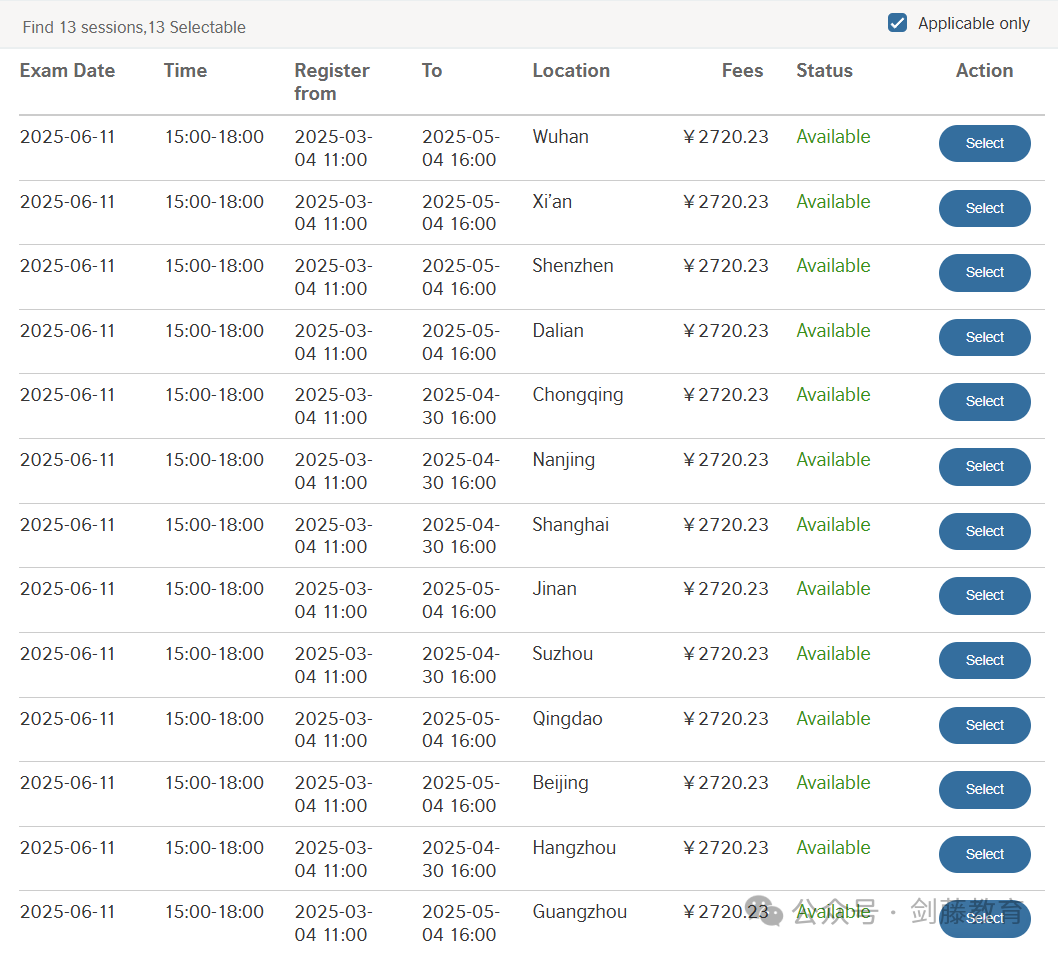The image size is (1058, 954).
Task: Click the To column header
Action: coord(432,71)
